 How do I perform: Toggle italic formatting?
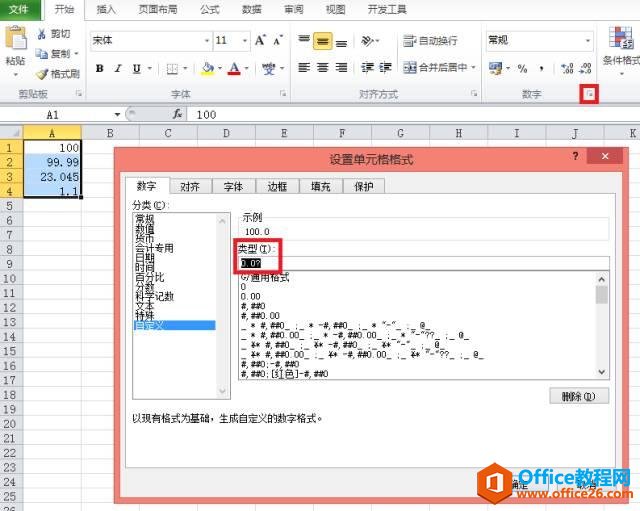[118, 69]
